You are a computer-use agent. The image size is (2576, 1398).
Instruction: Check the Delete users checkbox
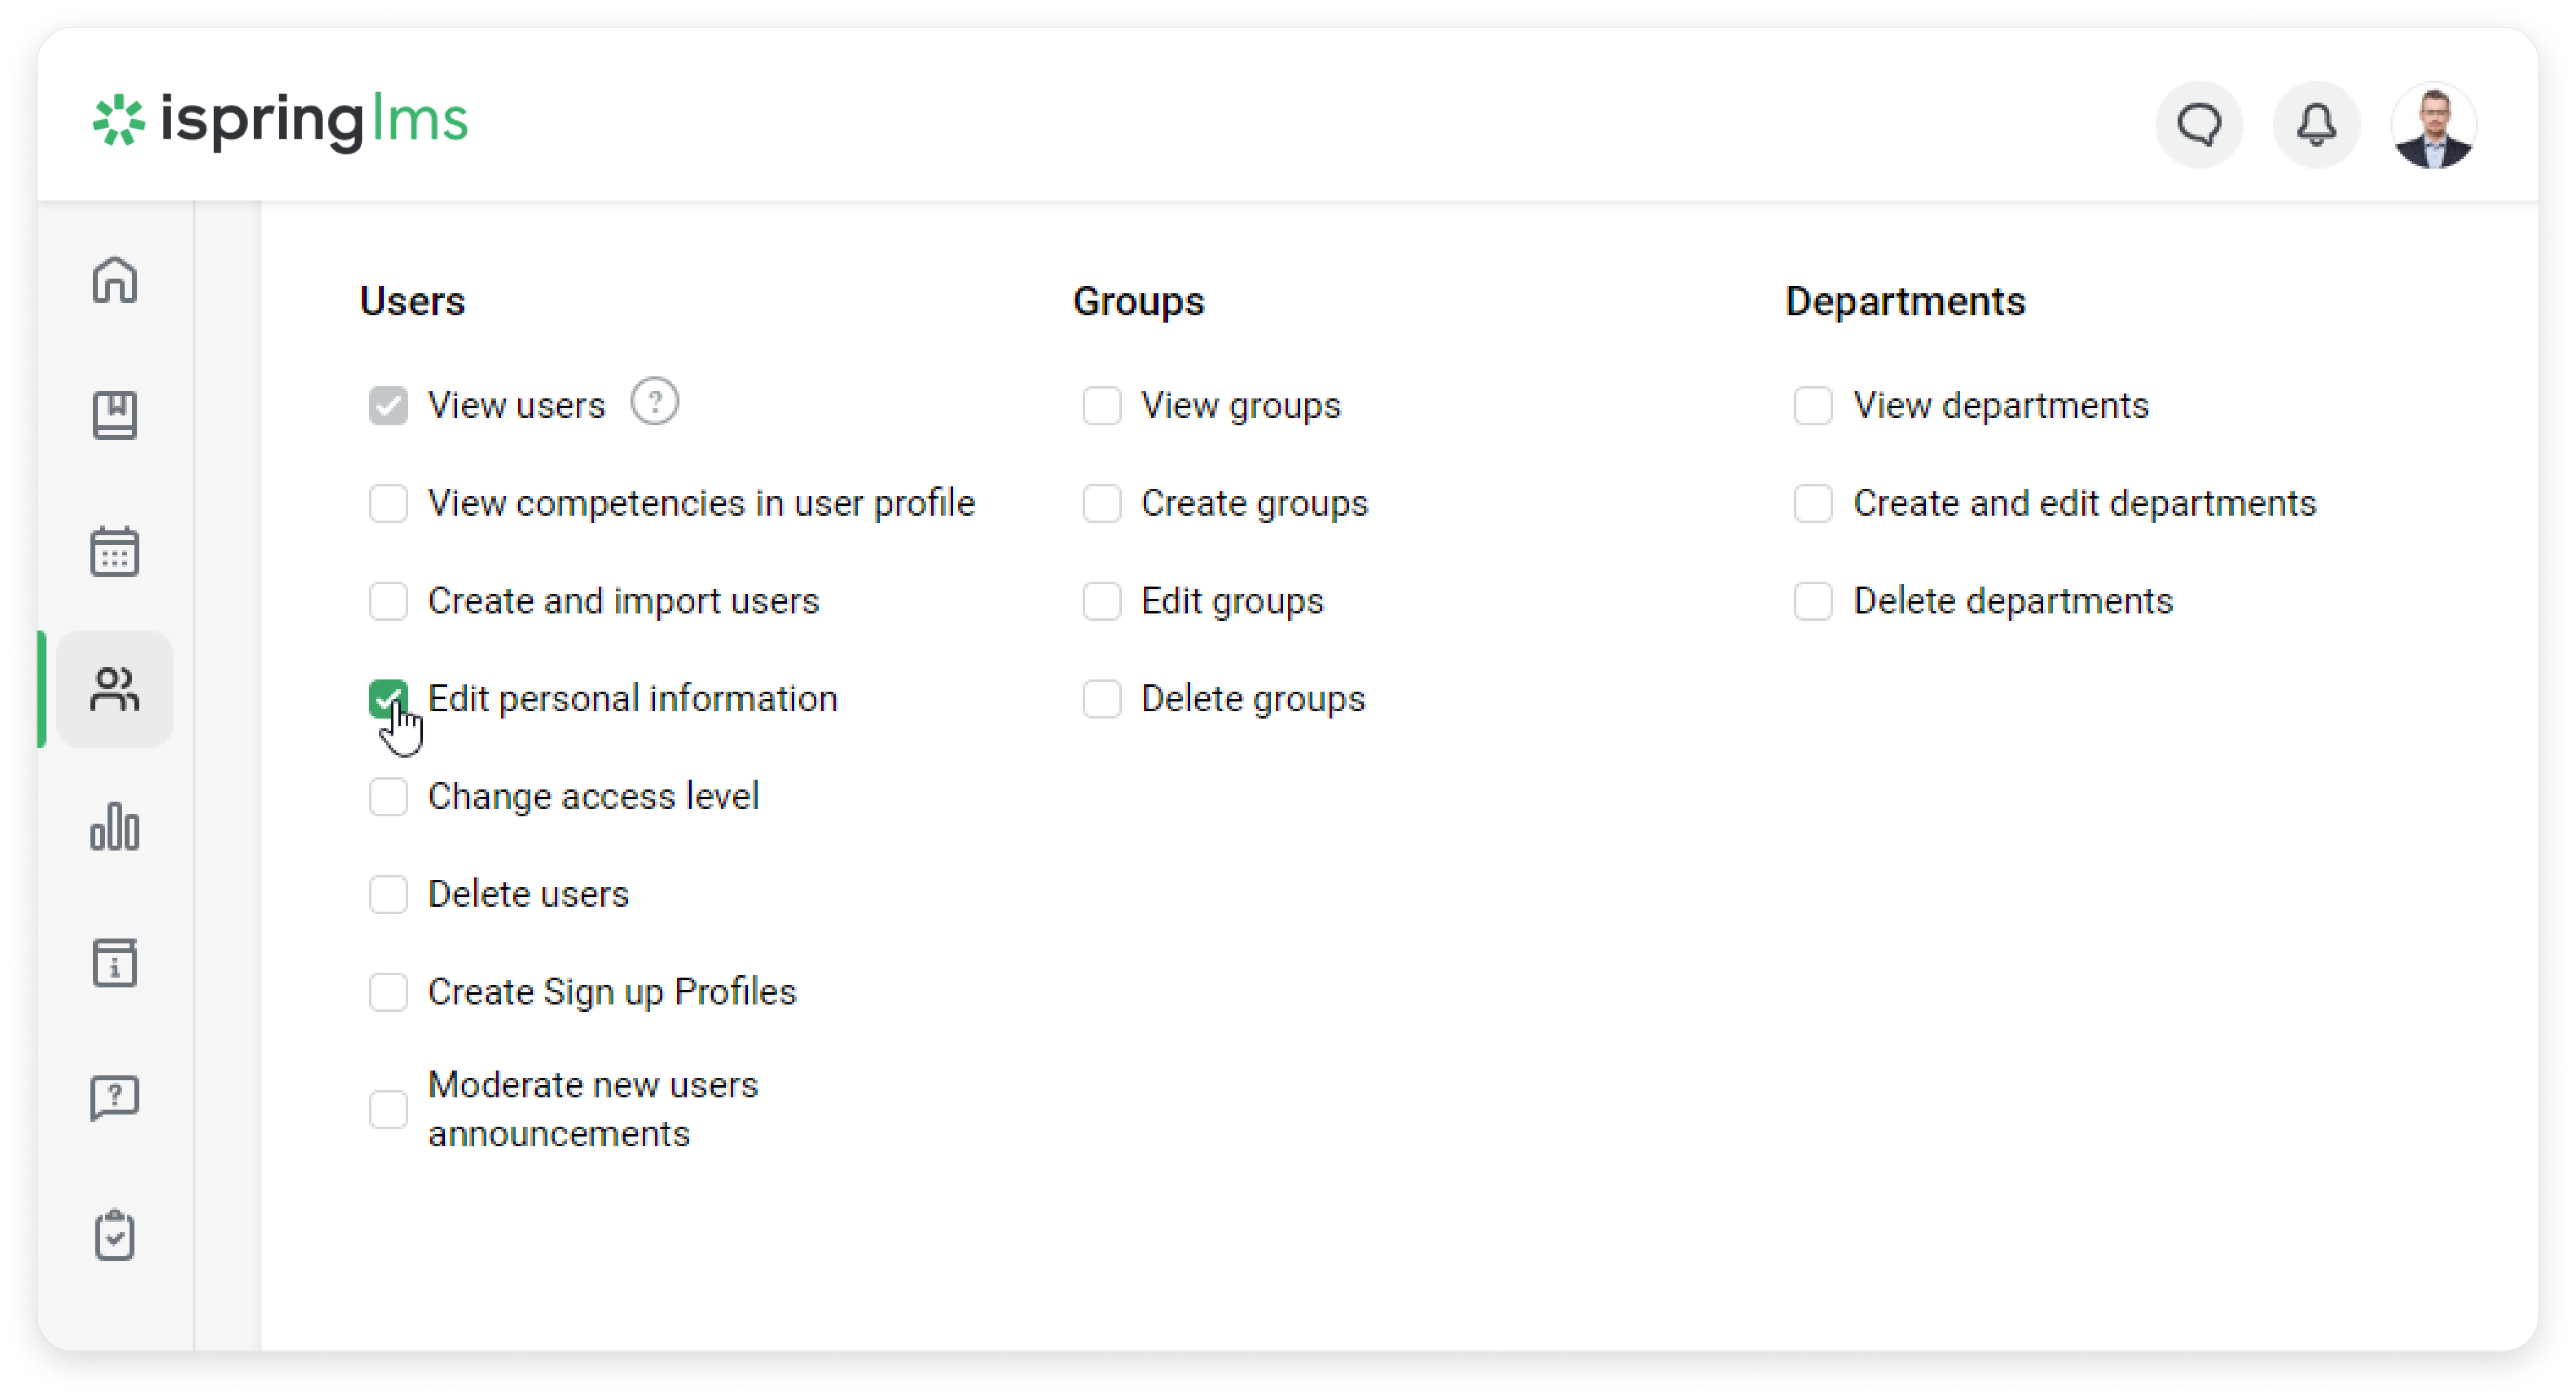tap(388, 894)
